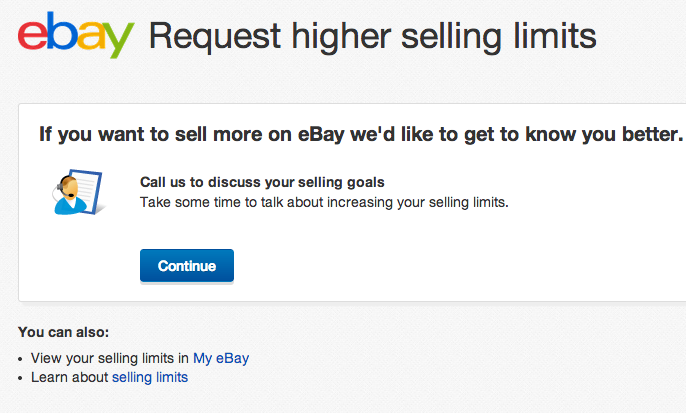Click the 'Take some time to talk' description
The width and height of the screenshot is (686, 413).
pyautogui.click(x=324, y=202)
